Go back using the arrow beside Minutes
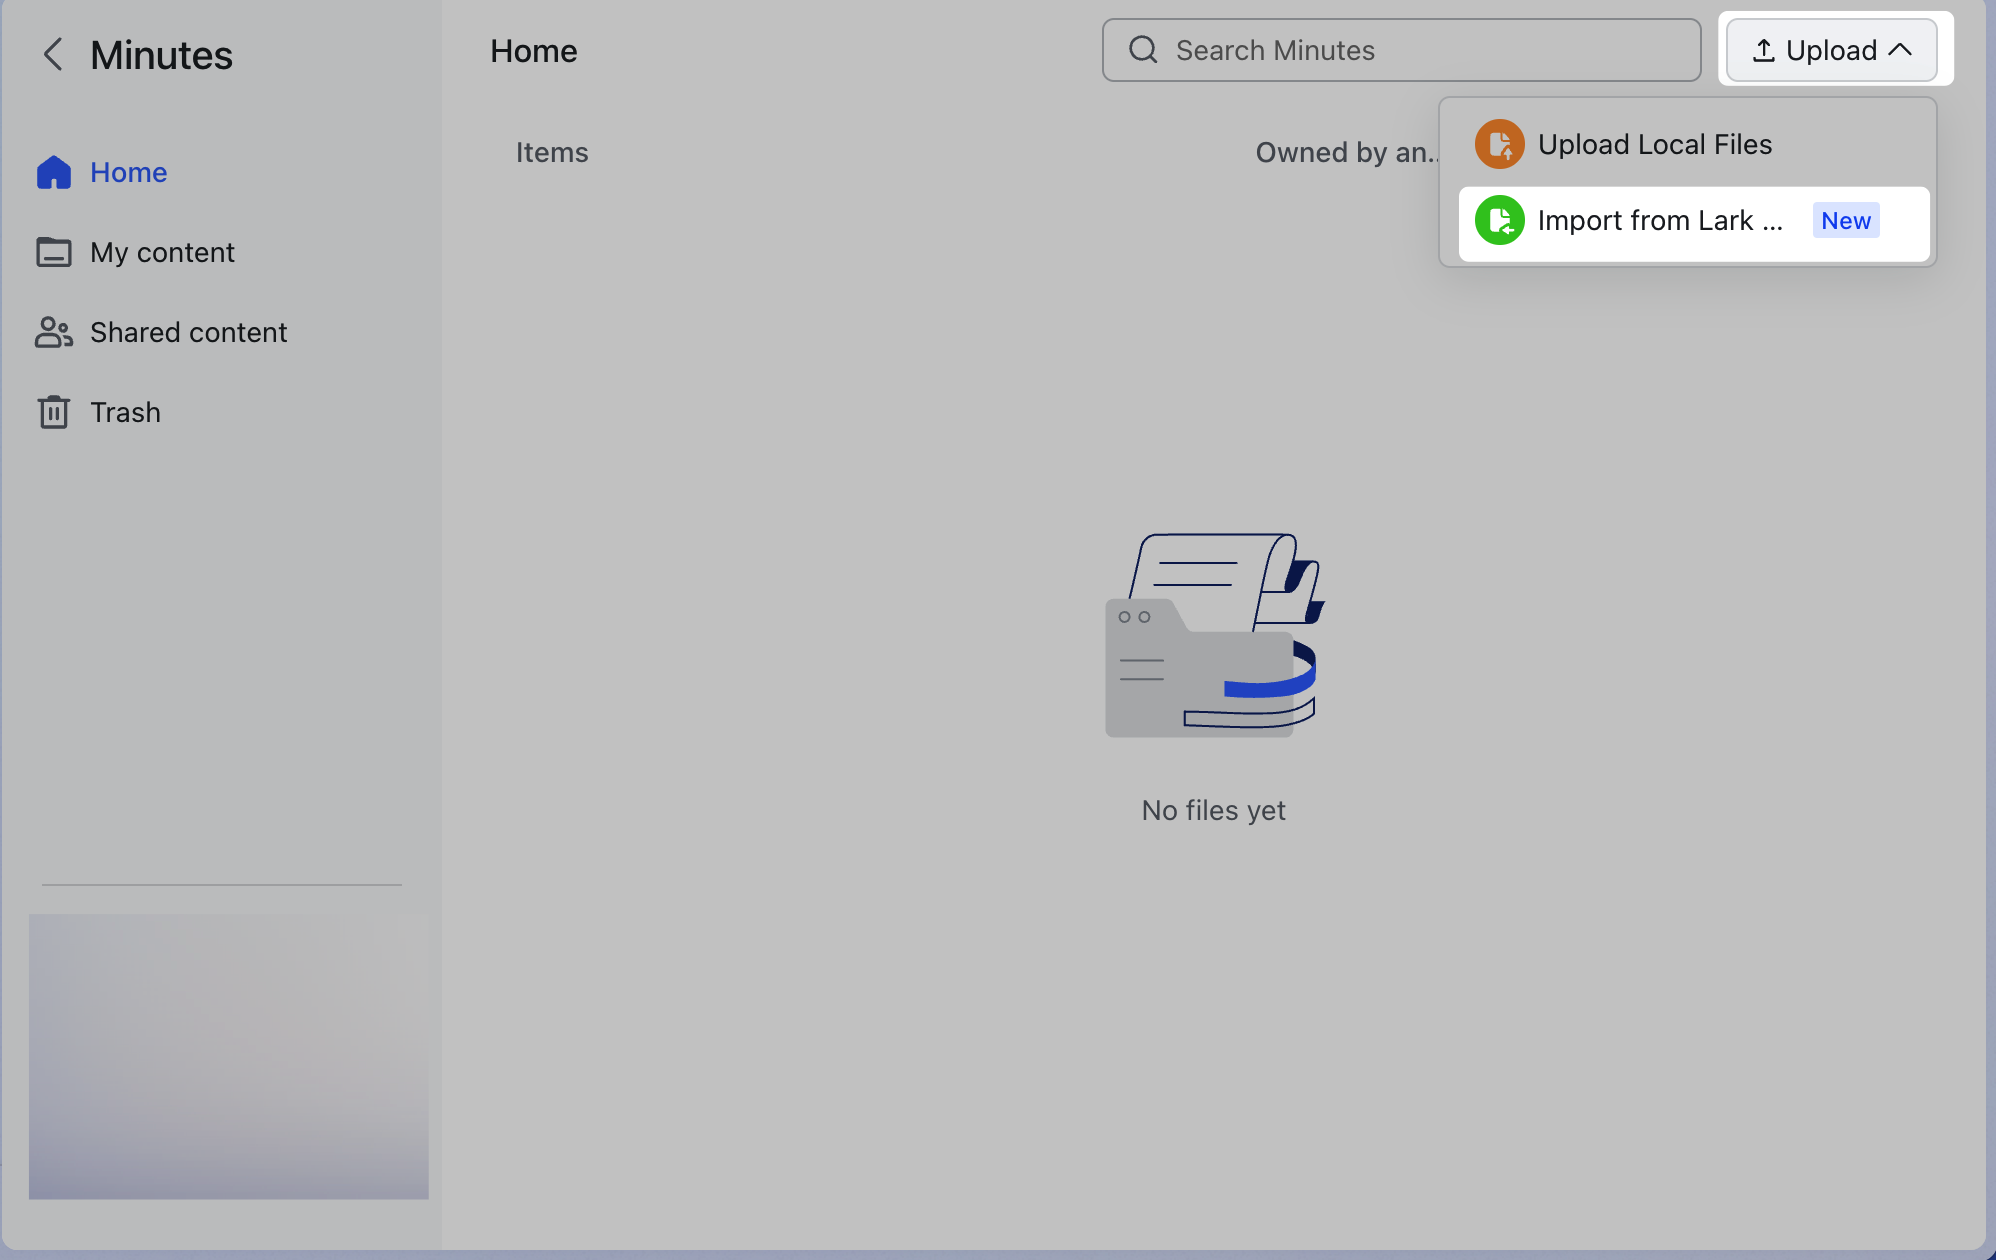Viewport: 1996px width, 1260px height. [53, 54]
